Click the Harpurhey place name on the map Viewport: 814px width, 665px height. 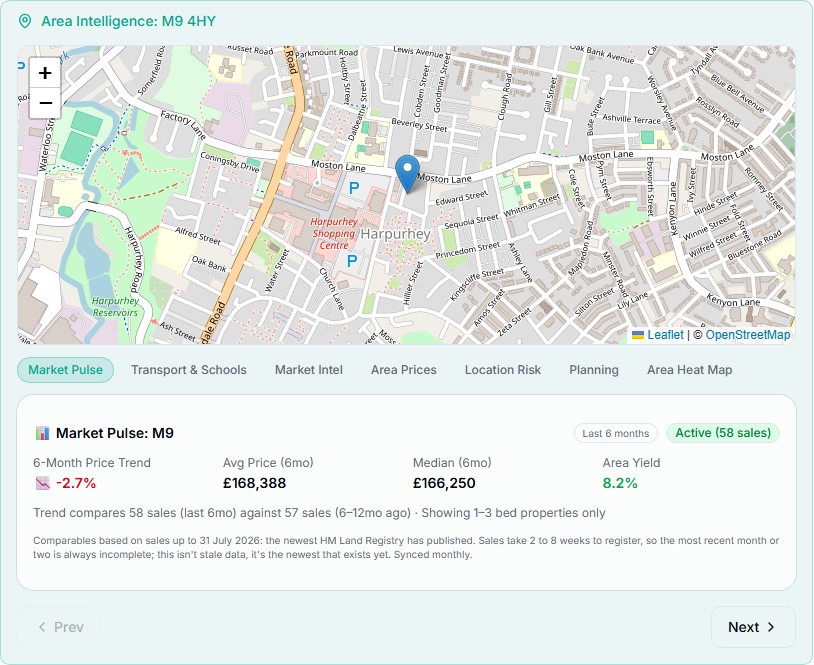[395, 234]
